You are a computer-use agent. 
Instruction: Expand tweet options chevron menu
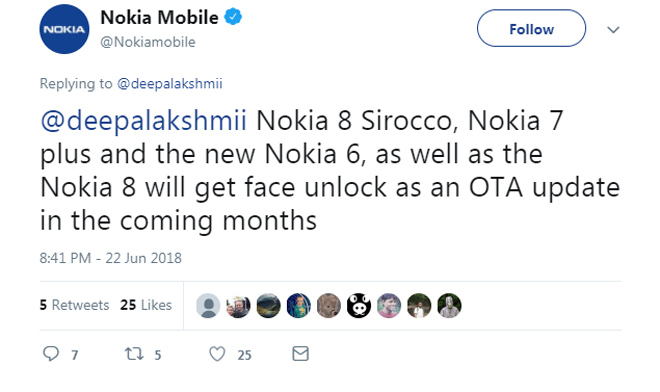pyautogui.click(x=613, y=29)
